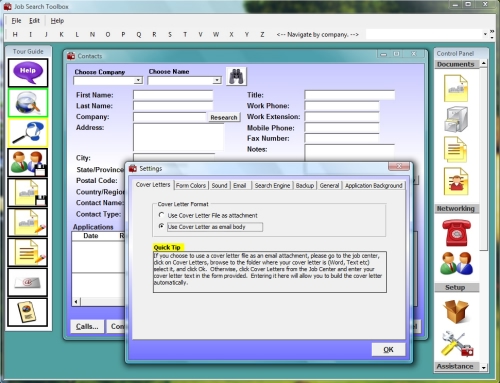Click the Job Search Toolbox title bar icon
Image resolution: width=500 pixels, height=383 pixels.
tap(7, 6)
